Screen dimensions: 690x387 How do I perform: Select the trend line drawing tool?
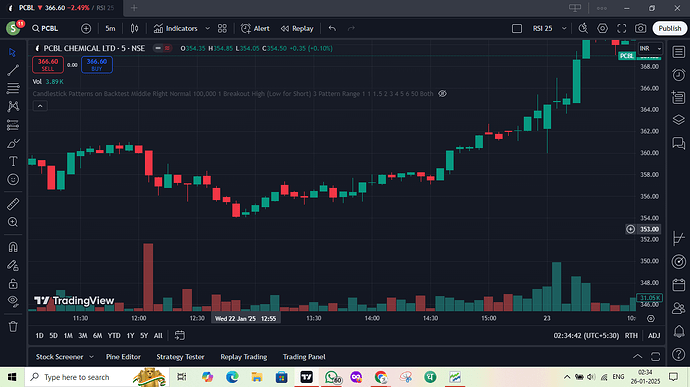point(13,70)
